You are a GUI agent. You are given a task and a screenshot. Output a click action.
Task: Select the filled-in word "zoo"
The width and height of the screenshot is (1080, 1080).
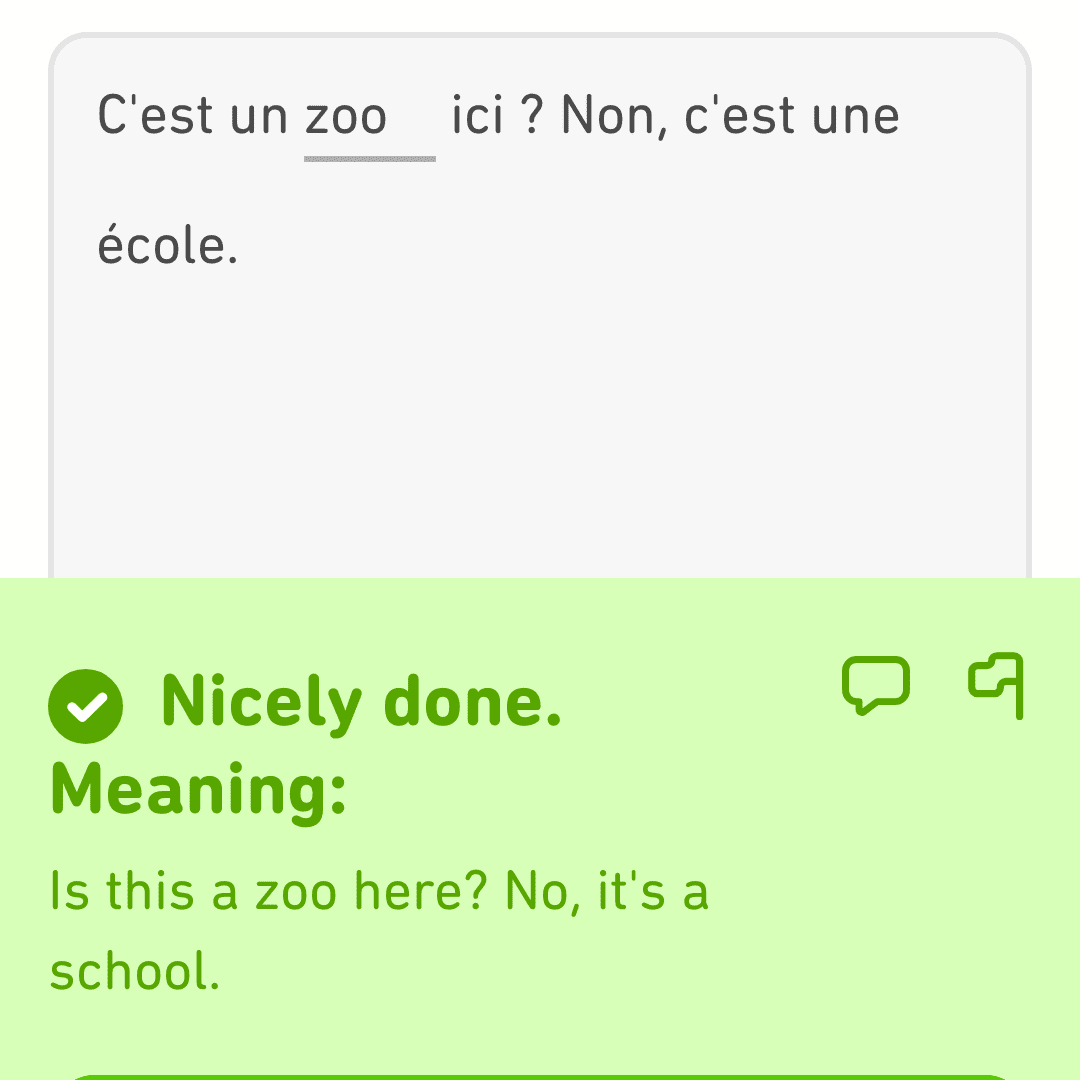(346, 116)
